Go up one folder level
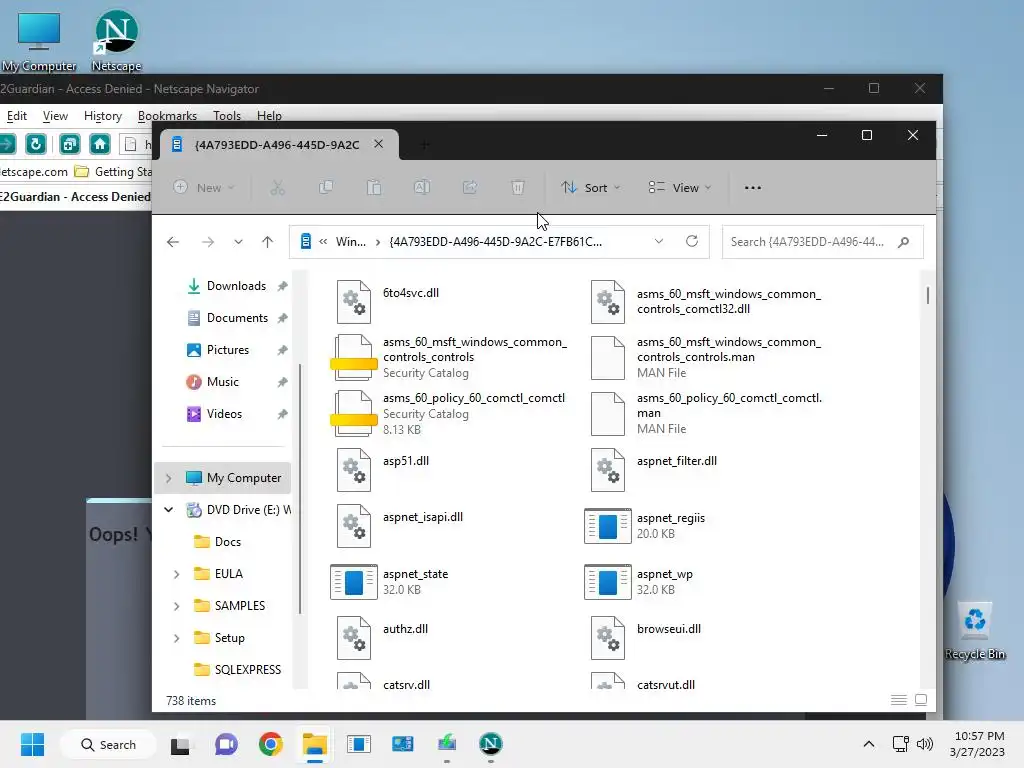This screenshot has height=768, width=1024. pos(268,242)
